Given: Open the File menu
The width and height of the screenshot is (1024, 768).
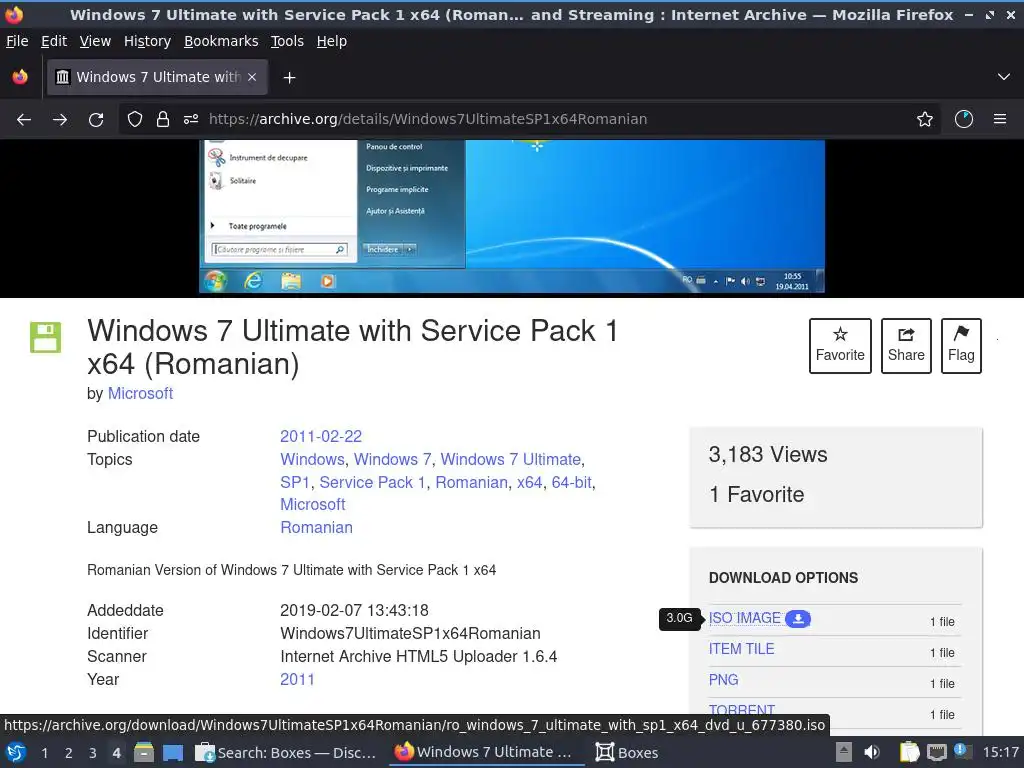Looking at the screenshot, I should click(x=17, y=41).
